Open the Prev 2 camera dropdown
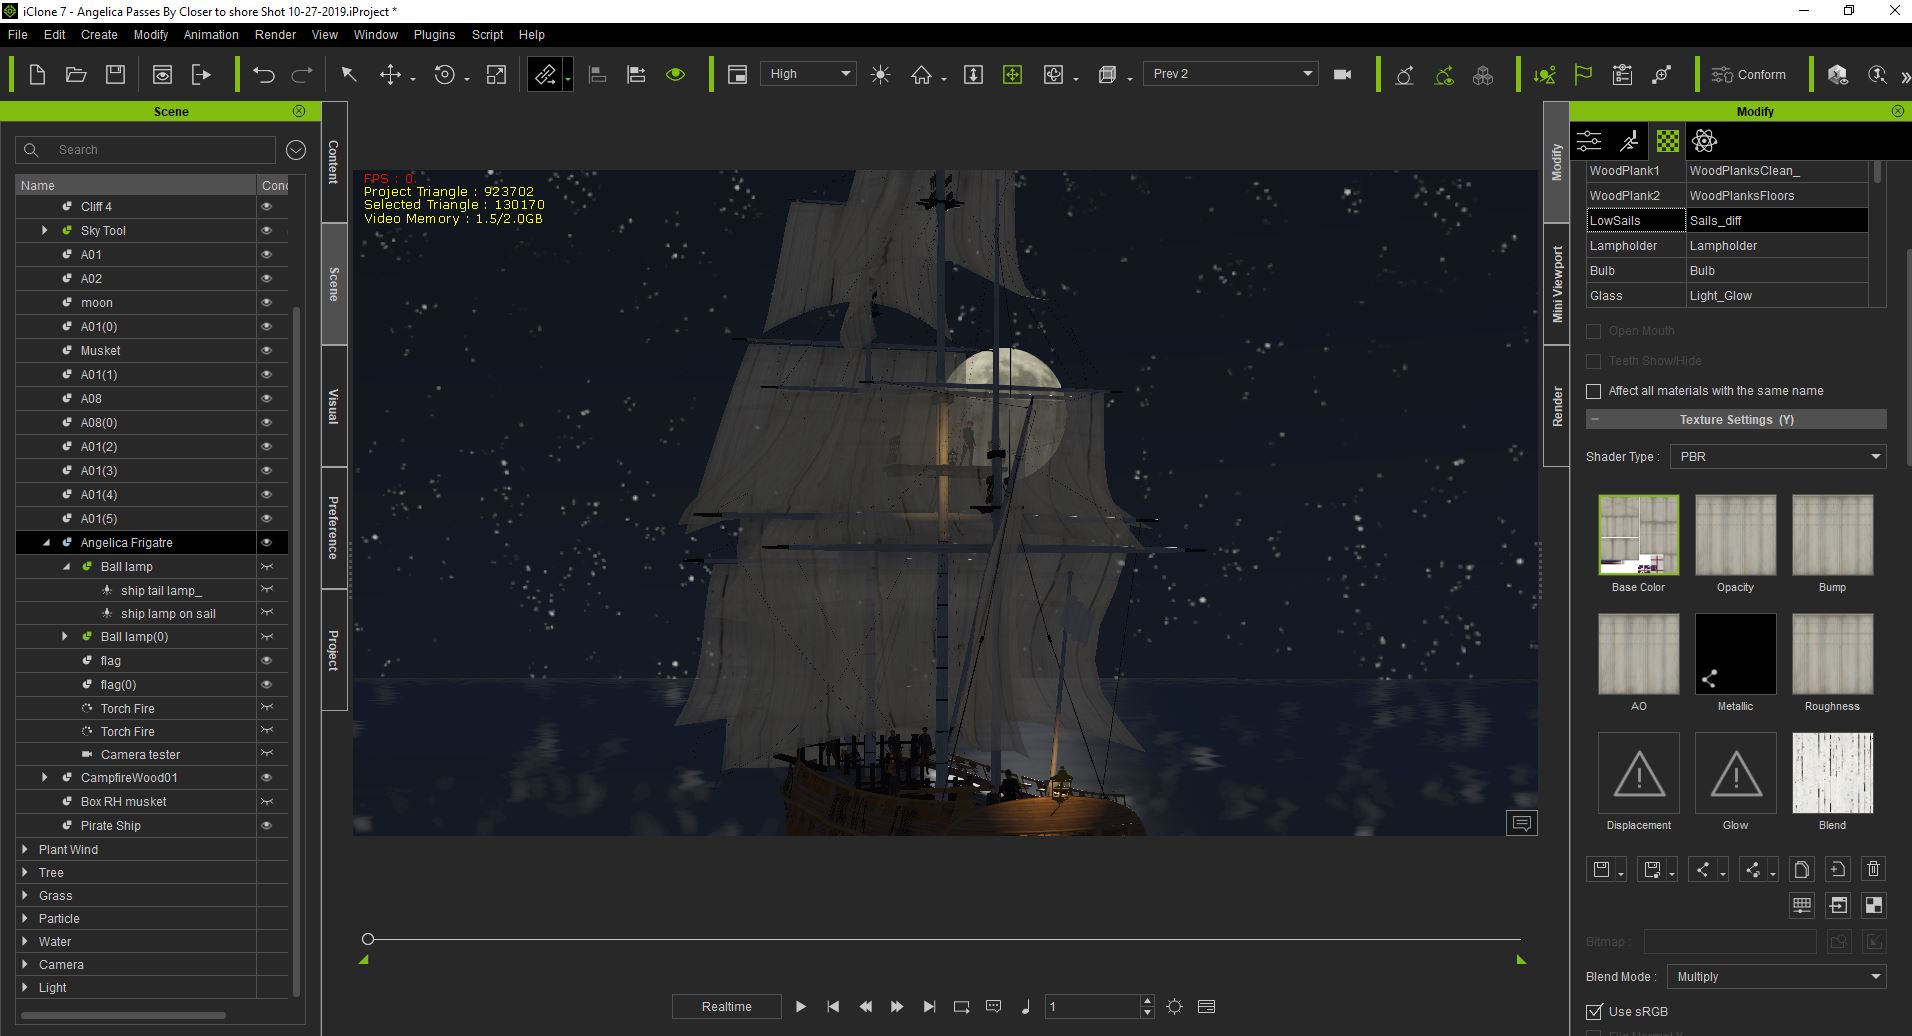Screen dimensions: 1912x1036 coord(1230,74)
